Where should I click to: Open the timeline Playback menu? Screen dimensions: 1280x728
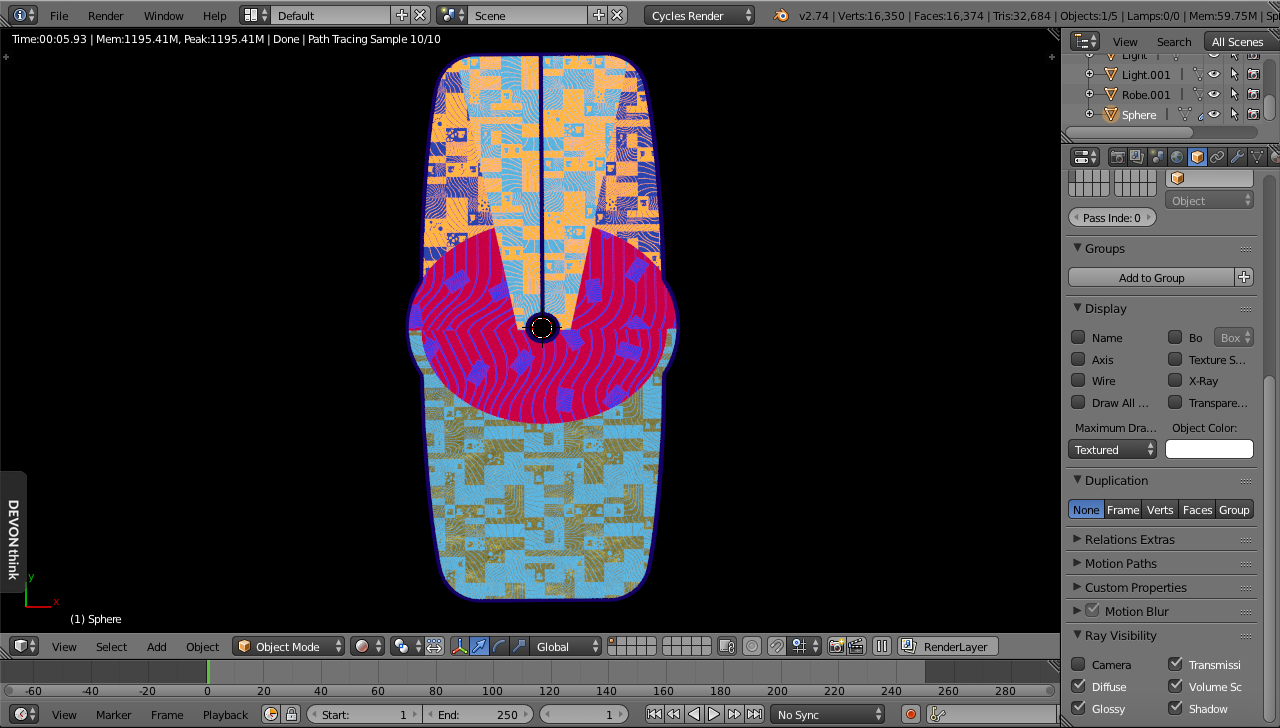[225, 714]
